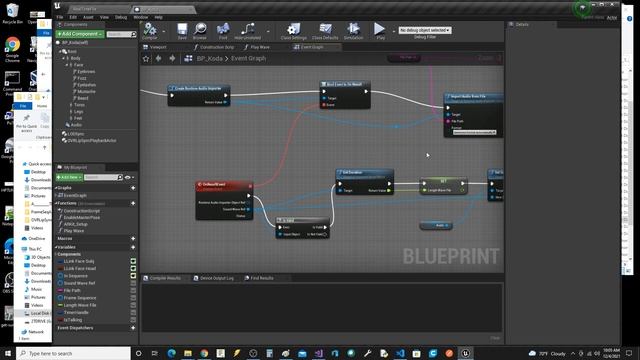This screenshot has height=360, width=640.
Task: Open the Compile options dropdown arrow
Action: 164,31
